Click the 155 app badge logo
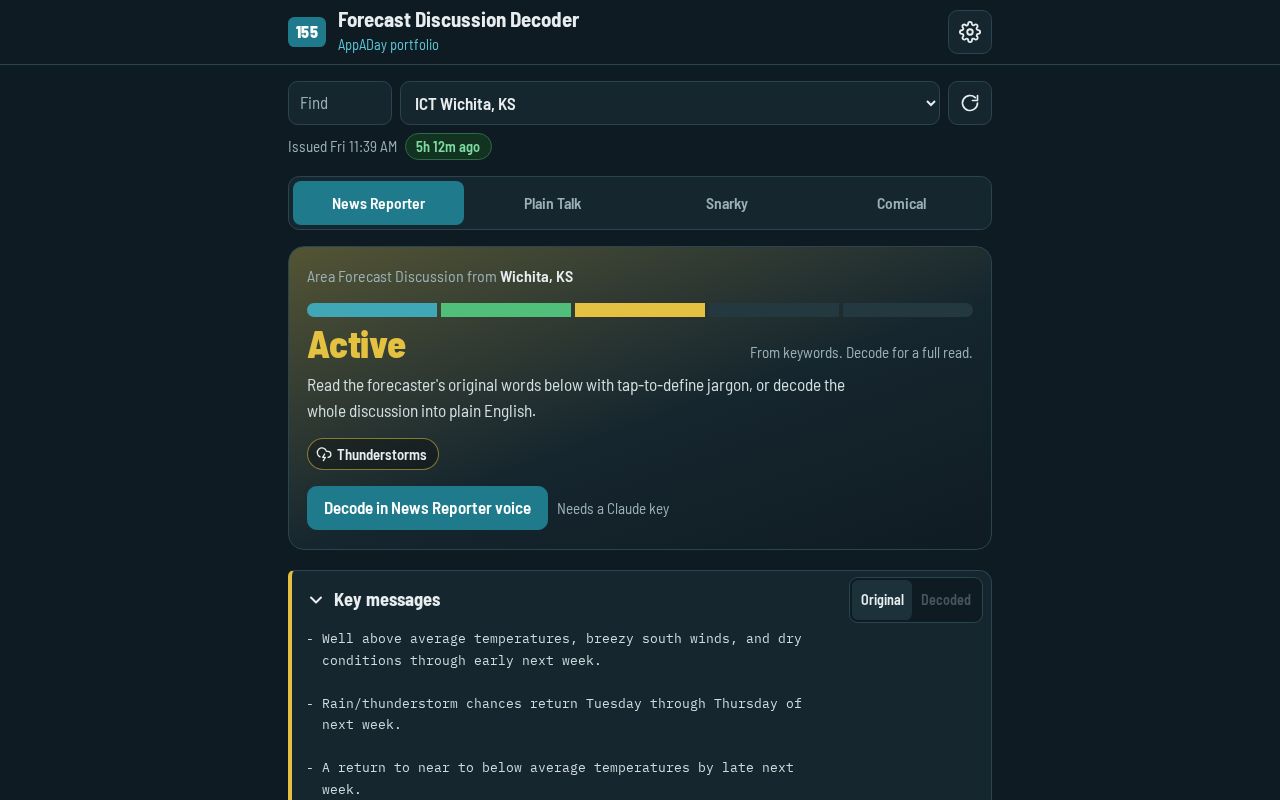Screen dimensions: 1280x800 pyautogui.click(x=307, y=32)
